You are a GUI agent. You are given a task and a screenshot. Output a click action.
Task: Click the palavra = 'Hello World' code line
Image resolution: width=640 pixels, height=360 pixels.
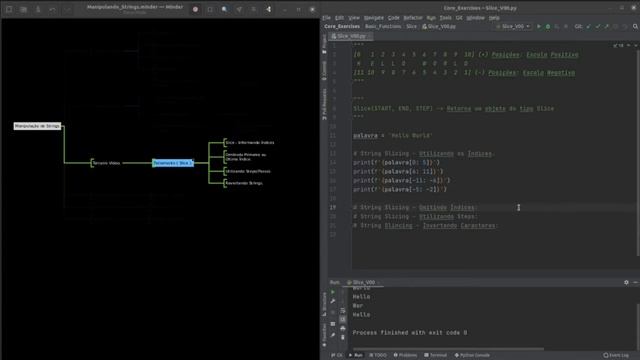393,135
